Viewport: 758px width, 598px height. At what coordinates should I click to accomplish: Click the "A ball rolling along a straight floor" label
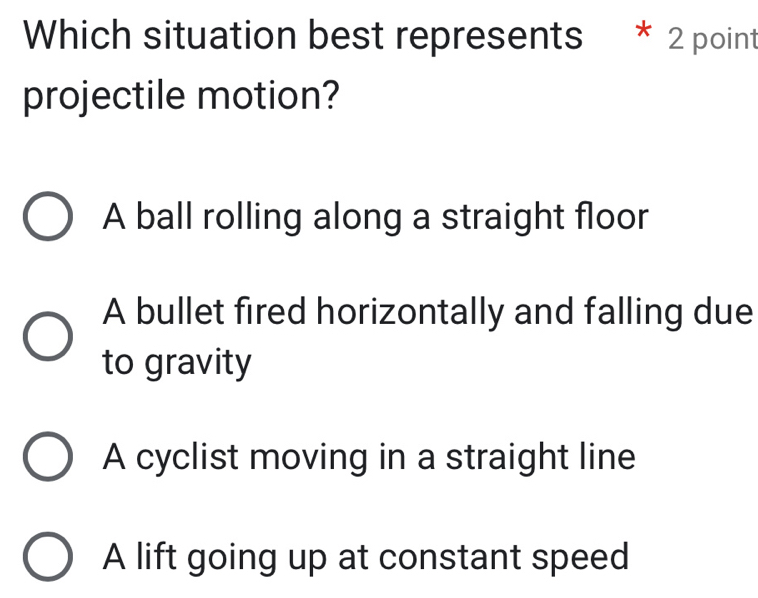[x=375, y=216]
